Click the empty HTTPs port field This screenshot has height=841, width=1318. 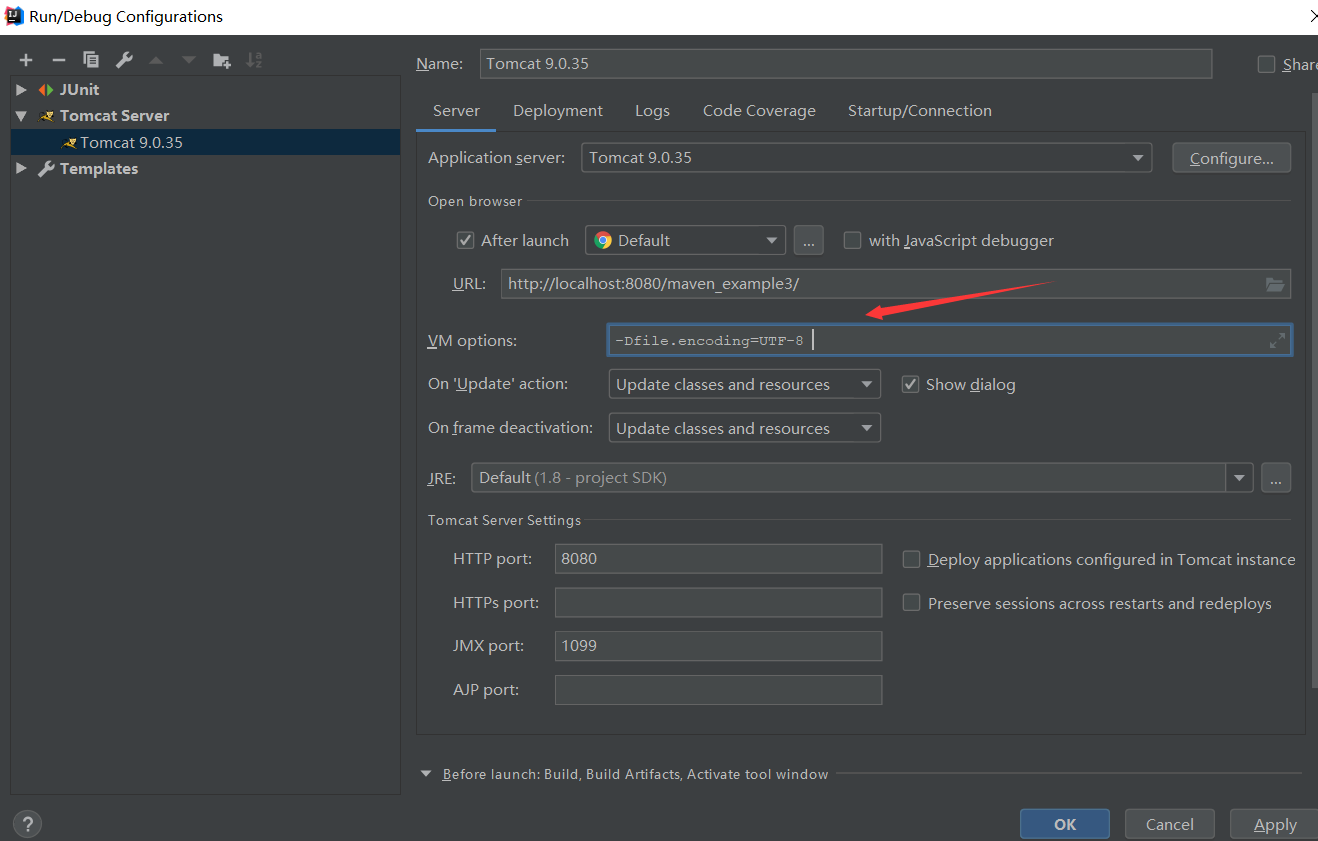pos(718,603)
